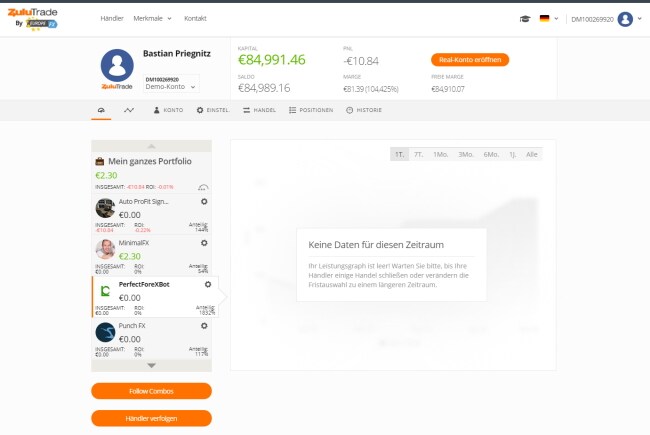Screen dimensions: 650x435
Task: Switch to the Konto tab
Action: tap(168, 110)
